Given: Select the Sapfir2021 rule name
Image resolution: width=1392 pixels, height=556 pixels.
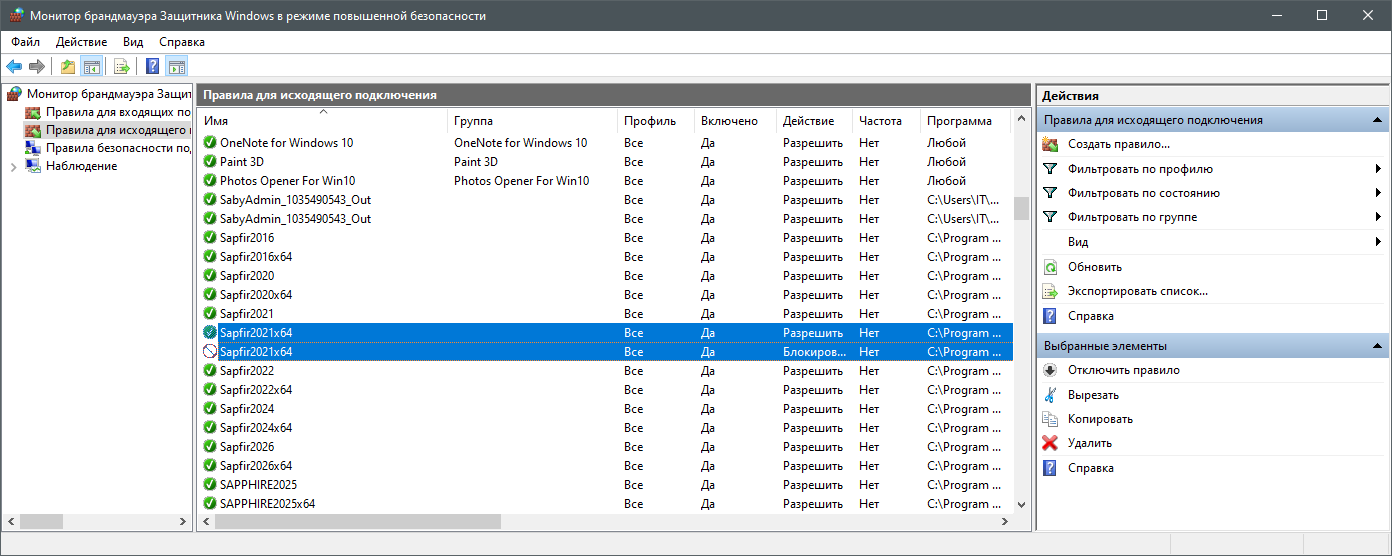Looking at the screenshot, I should [x=247, y=314].
